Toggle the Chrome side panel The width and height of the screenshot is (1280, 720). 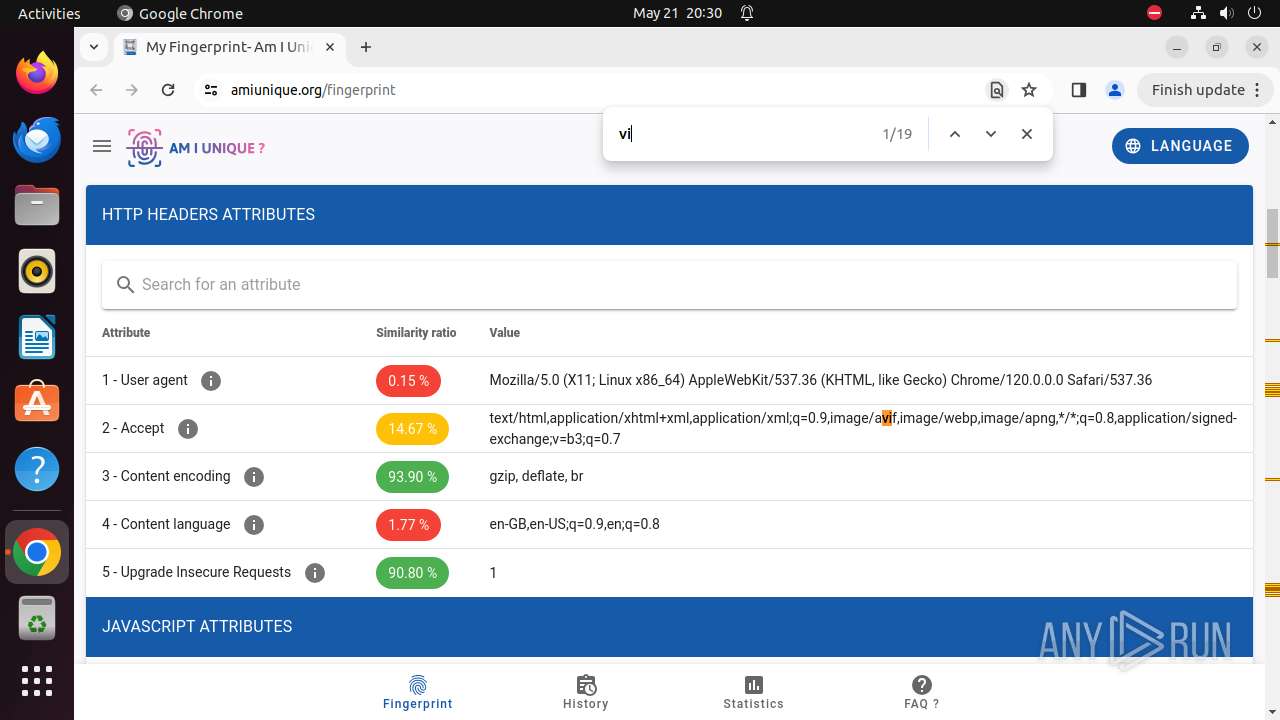(1078, 90)
